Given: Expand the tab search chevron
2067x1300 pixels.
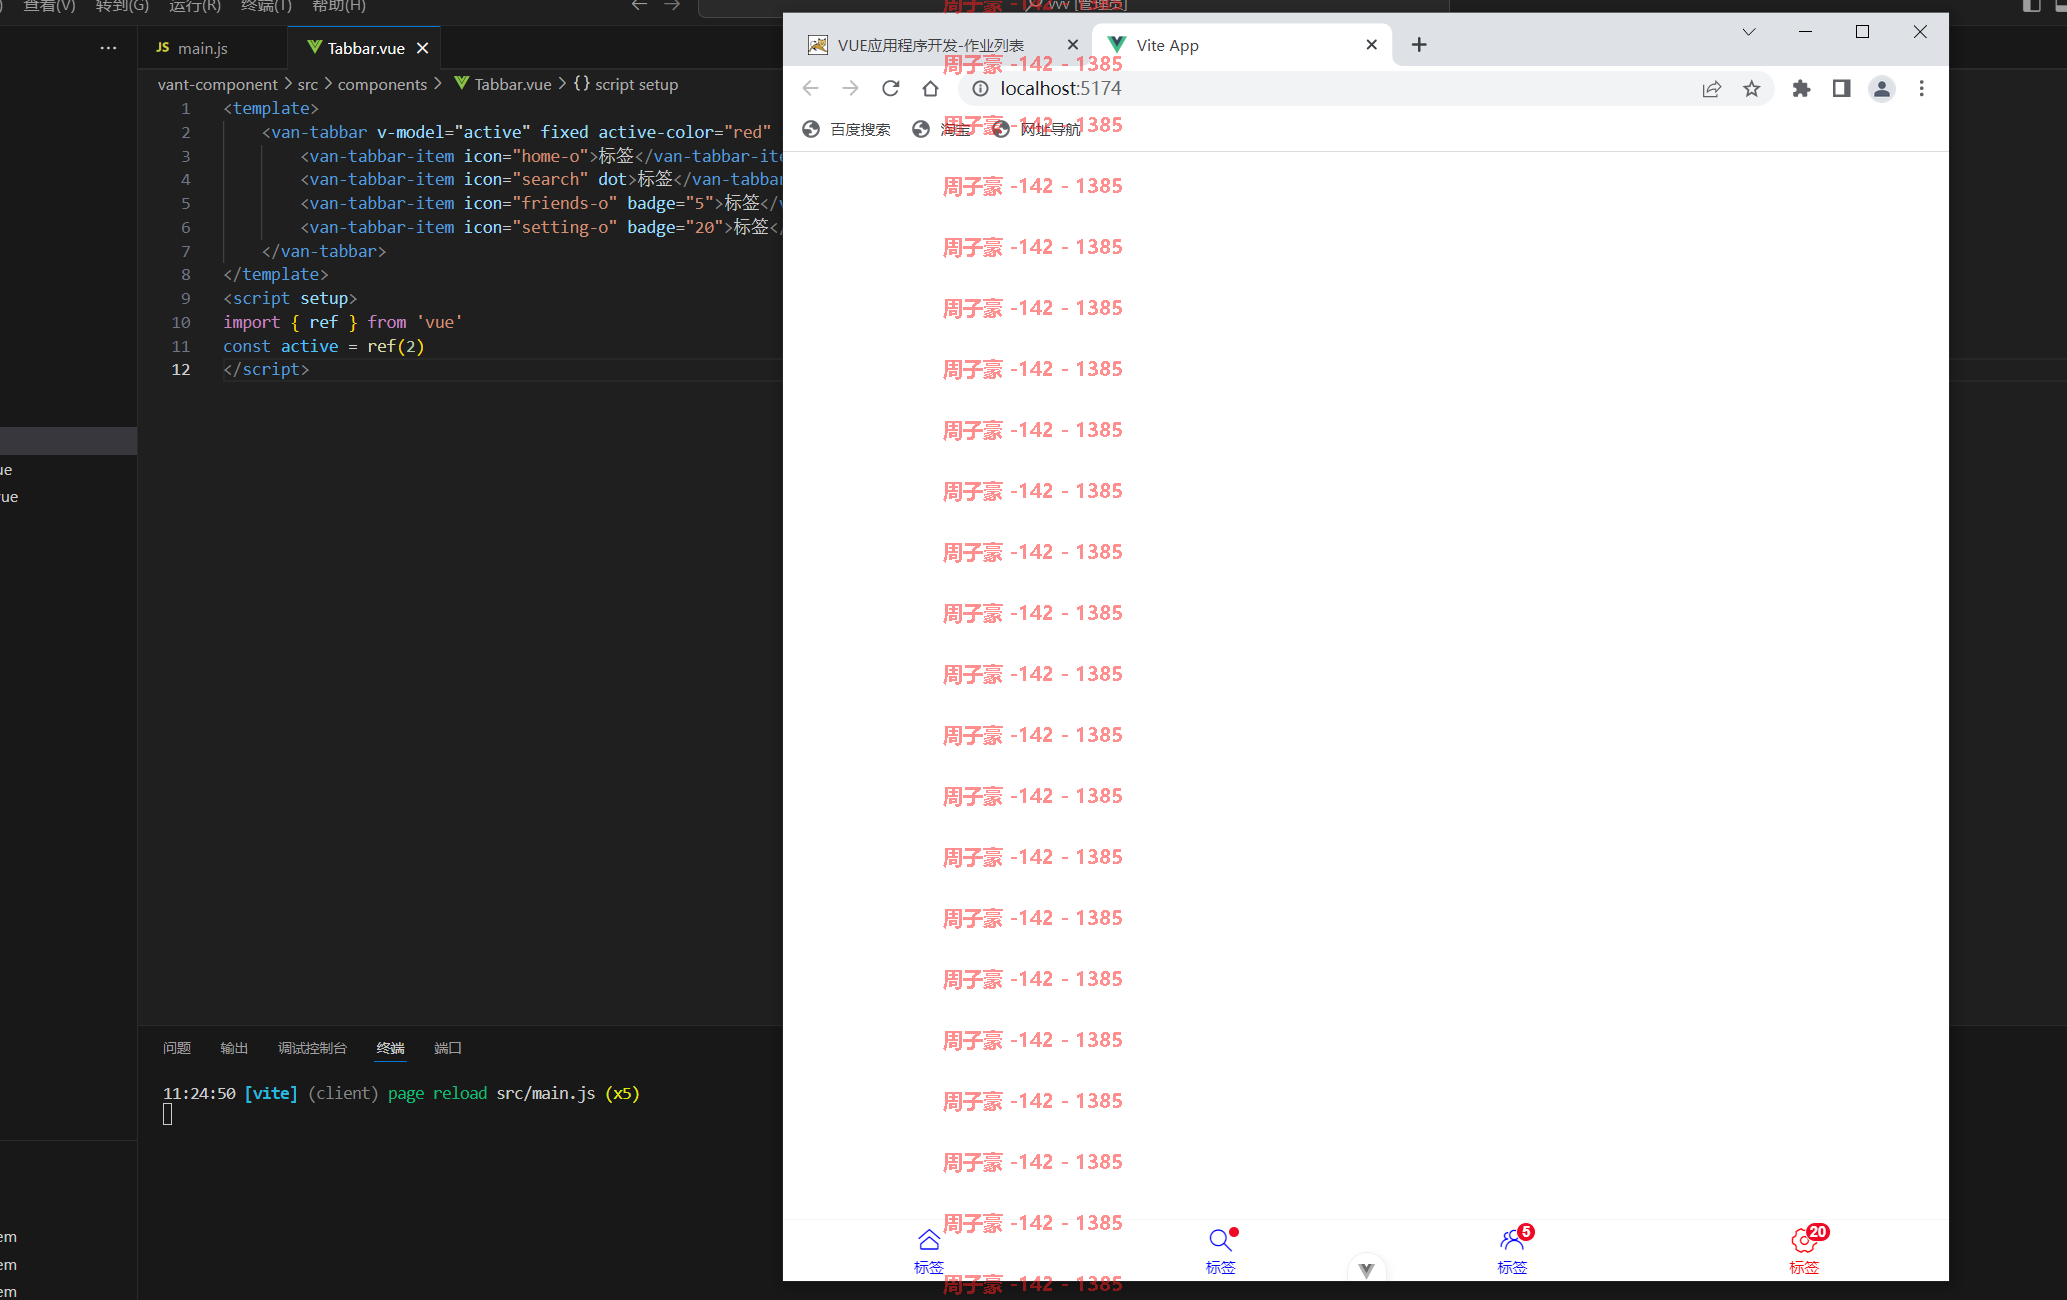Looking at the screenshot, I should tap(1748, 31).
